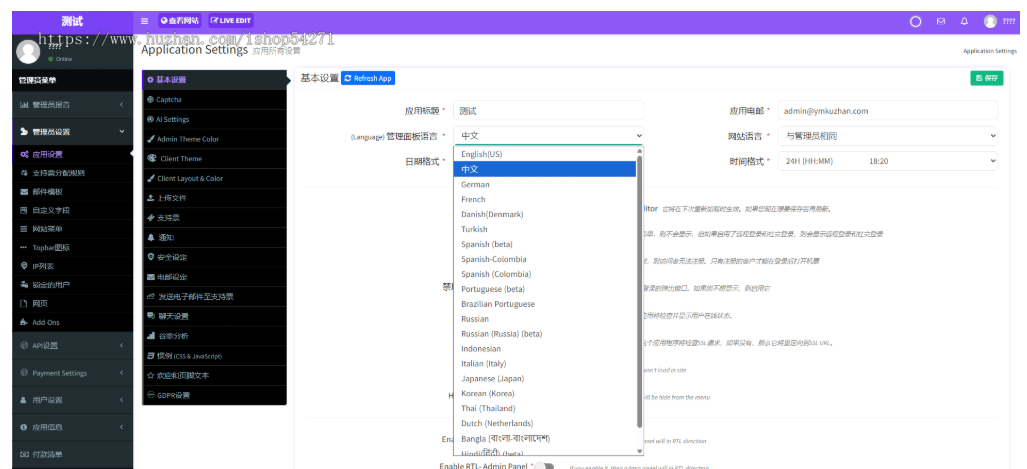
Task: Click the sidebar profile avatar picture
Action: (x=28, y=52)
